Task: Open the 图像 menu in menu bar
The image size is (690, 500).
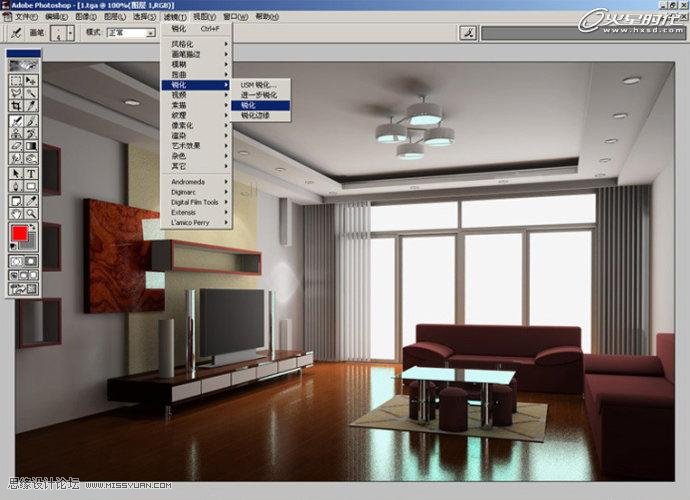Action: [87, 17]
